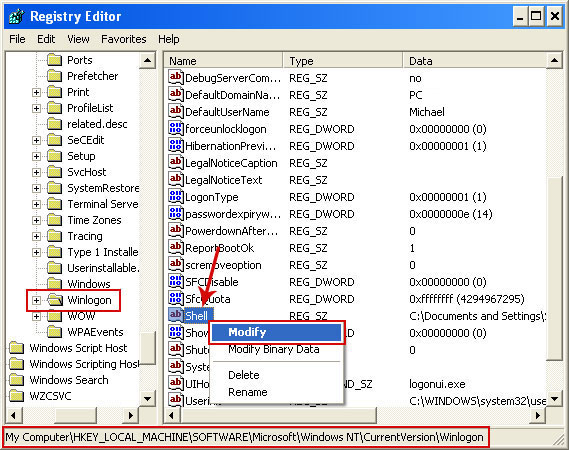
Task: Choose Delete from the context menu
Action: click(x=277, y=375)
